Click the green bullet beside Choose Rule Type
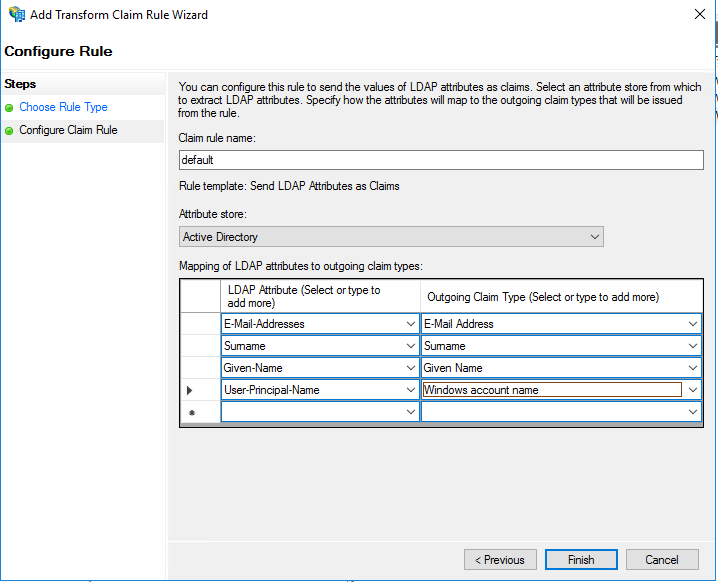Image resolution: width=718 pixels, height=582 pixels. click(x=9, y=108)
